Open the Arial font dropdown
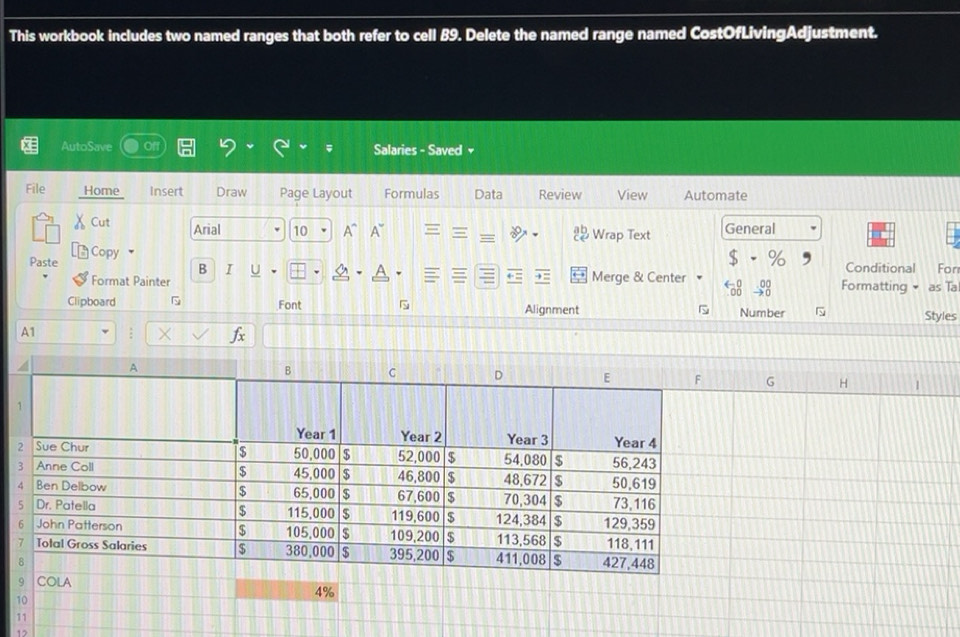The height and width of the screenshot is (637, 960). click(x=277, y=229)
